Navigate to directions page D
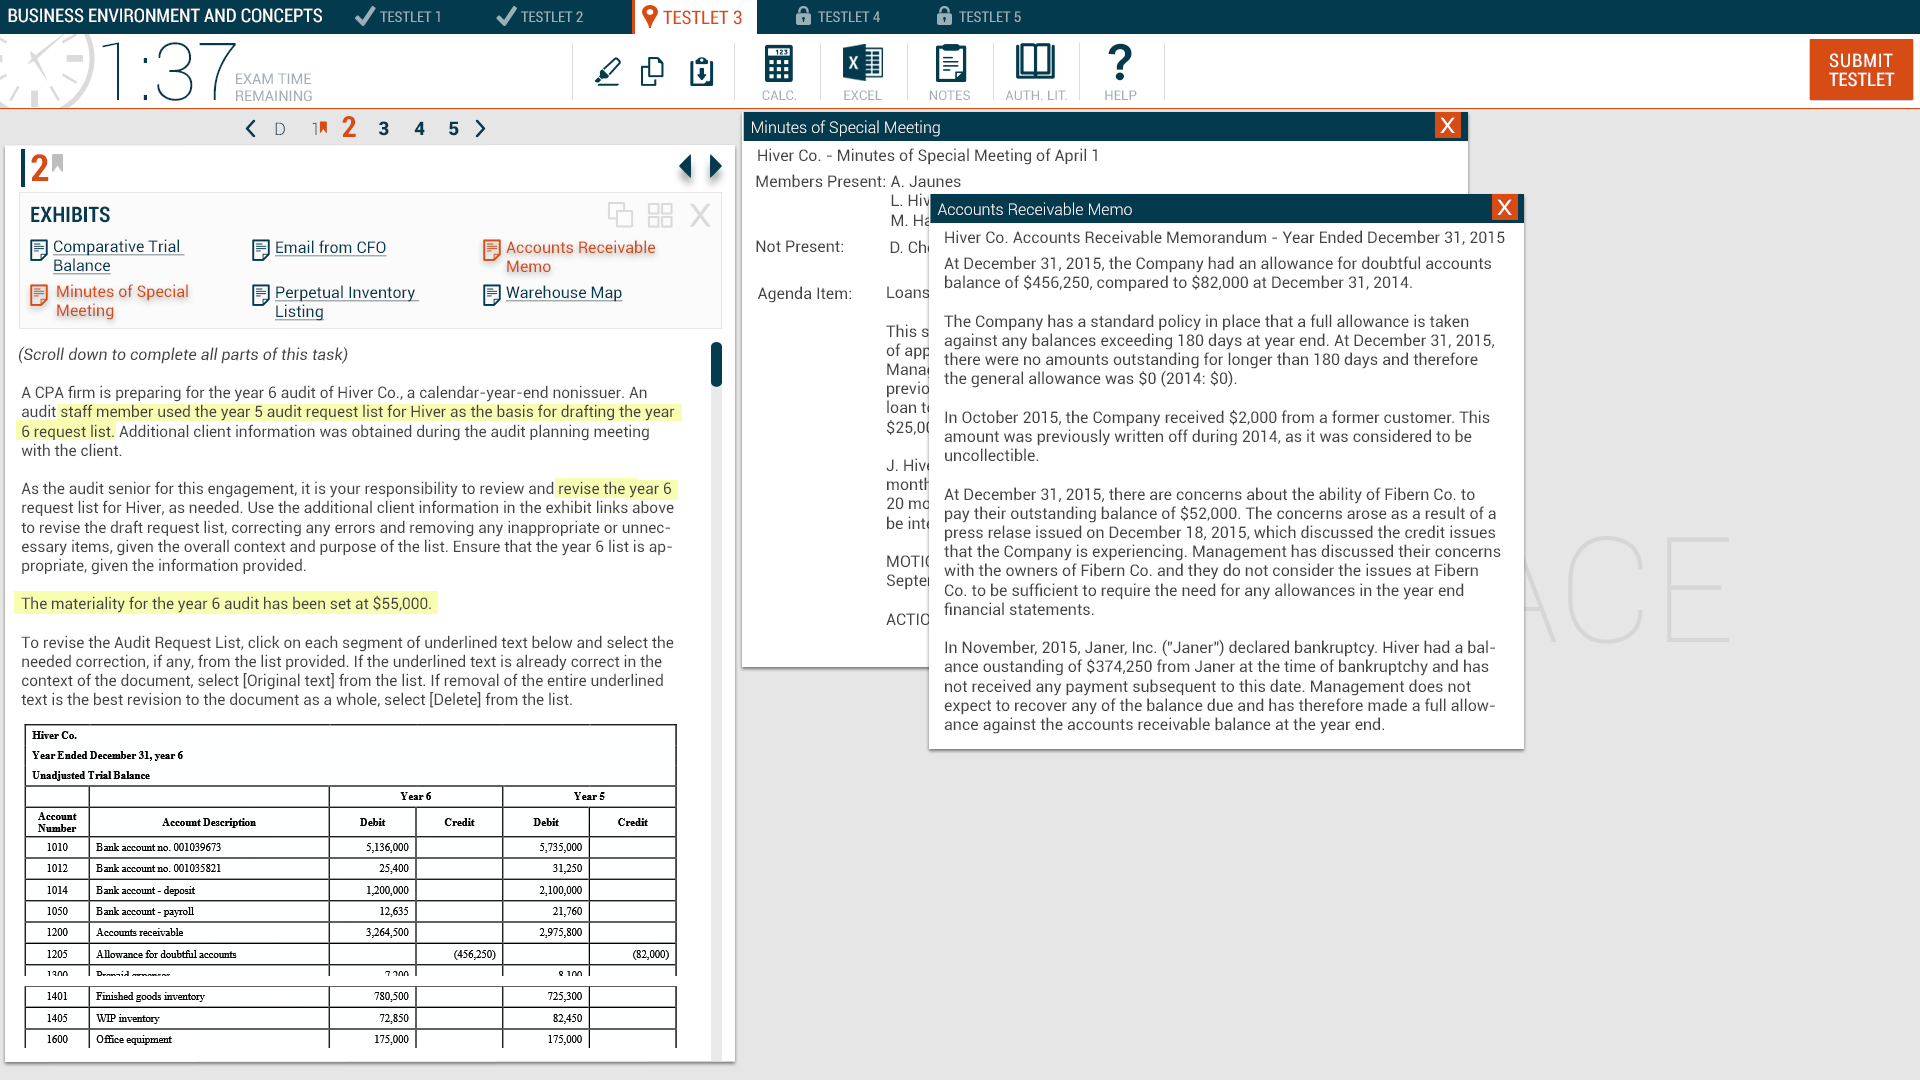 (x=280, y=129)
